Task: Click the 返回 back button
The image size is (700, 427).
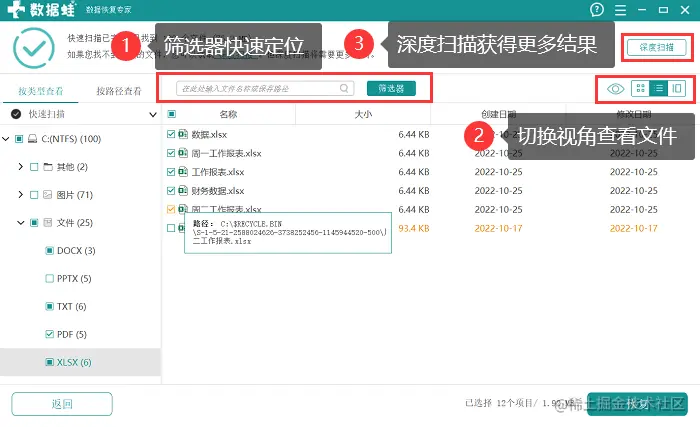Action: point(62,404)
